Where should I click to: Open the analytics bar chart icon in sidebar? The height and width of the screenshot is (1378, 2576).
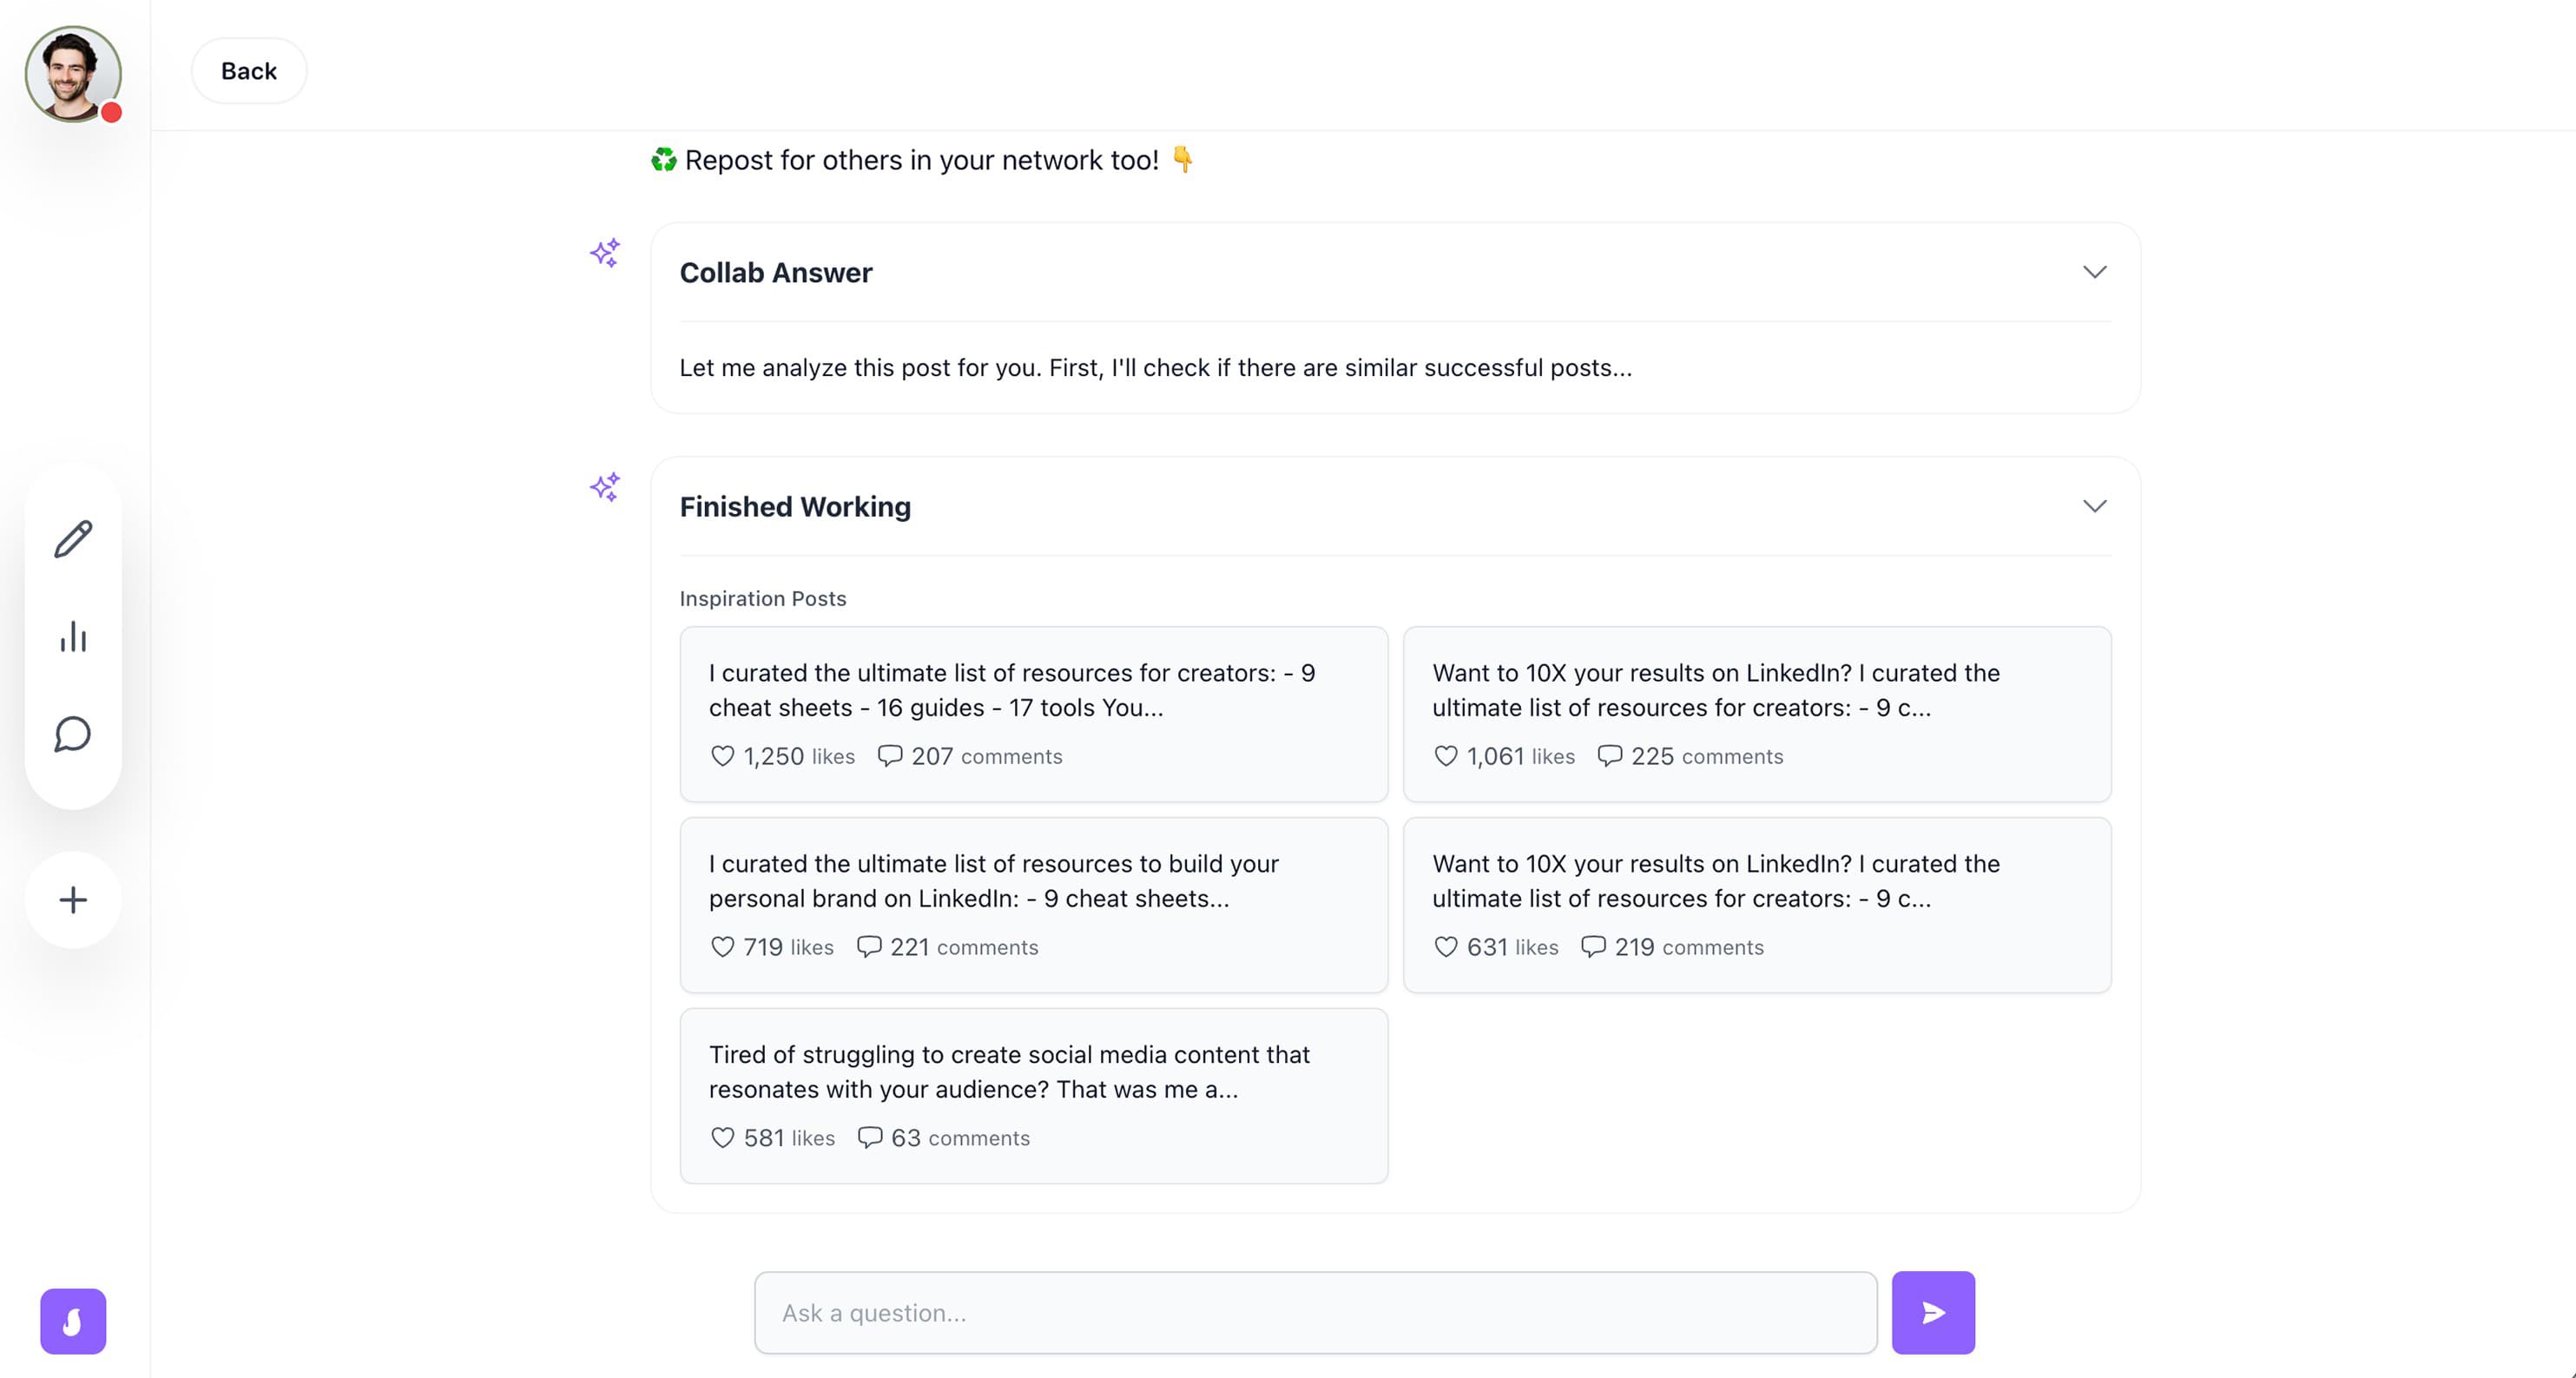(72, 638)
